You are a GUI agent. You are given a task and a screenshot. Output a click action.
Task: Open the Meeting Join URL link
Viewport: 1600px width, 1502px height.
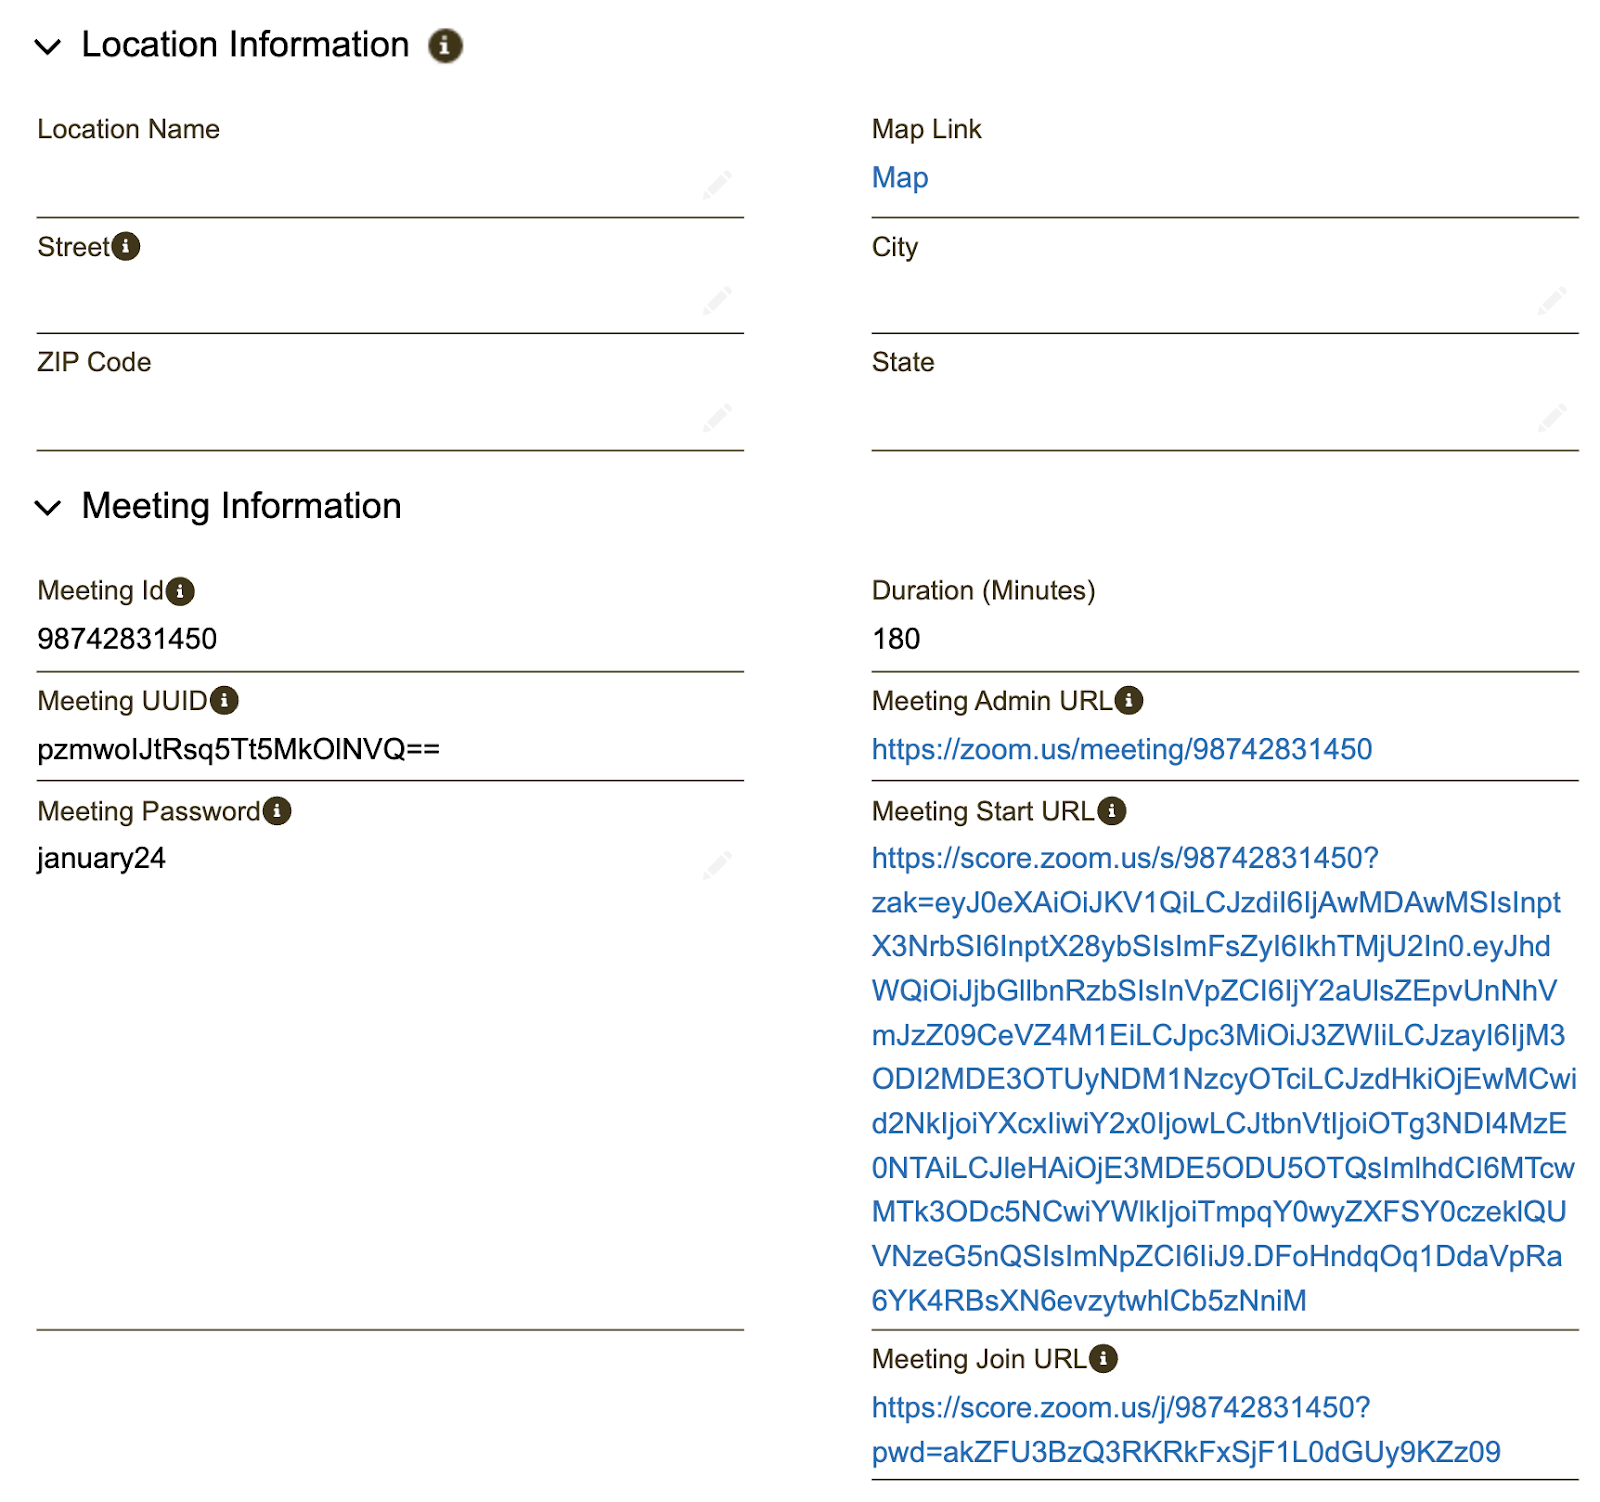click(x=1120, y=1408)
